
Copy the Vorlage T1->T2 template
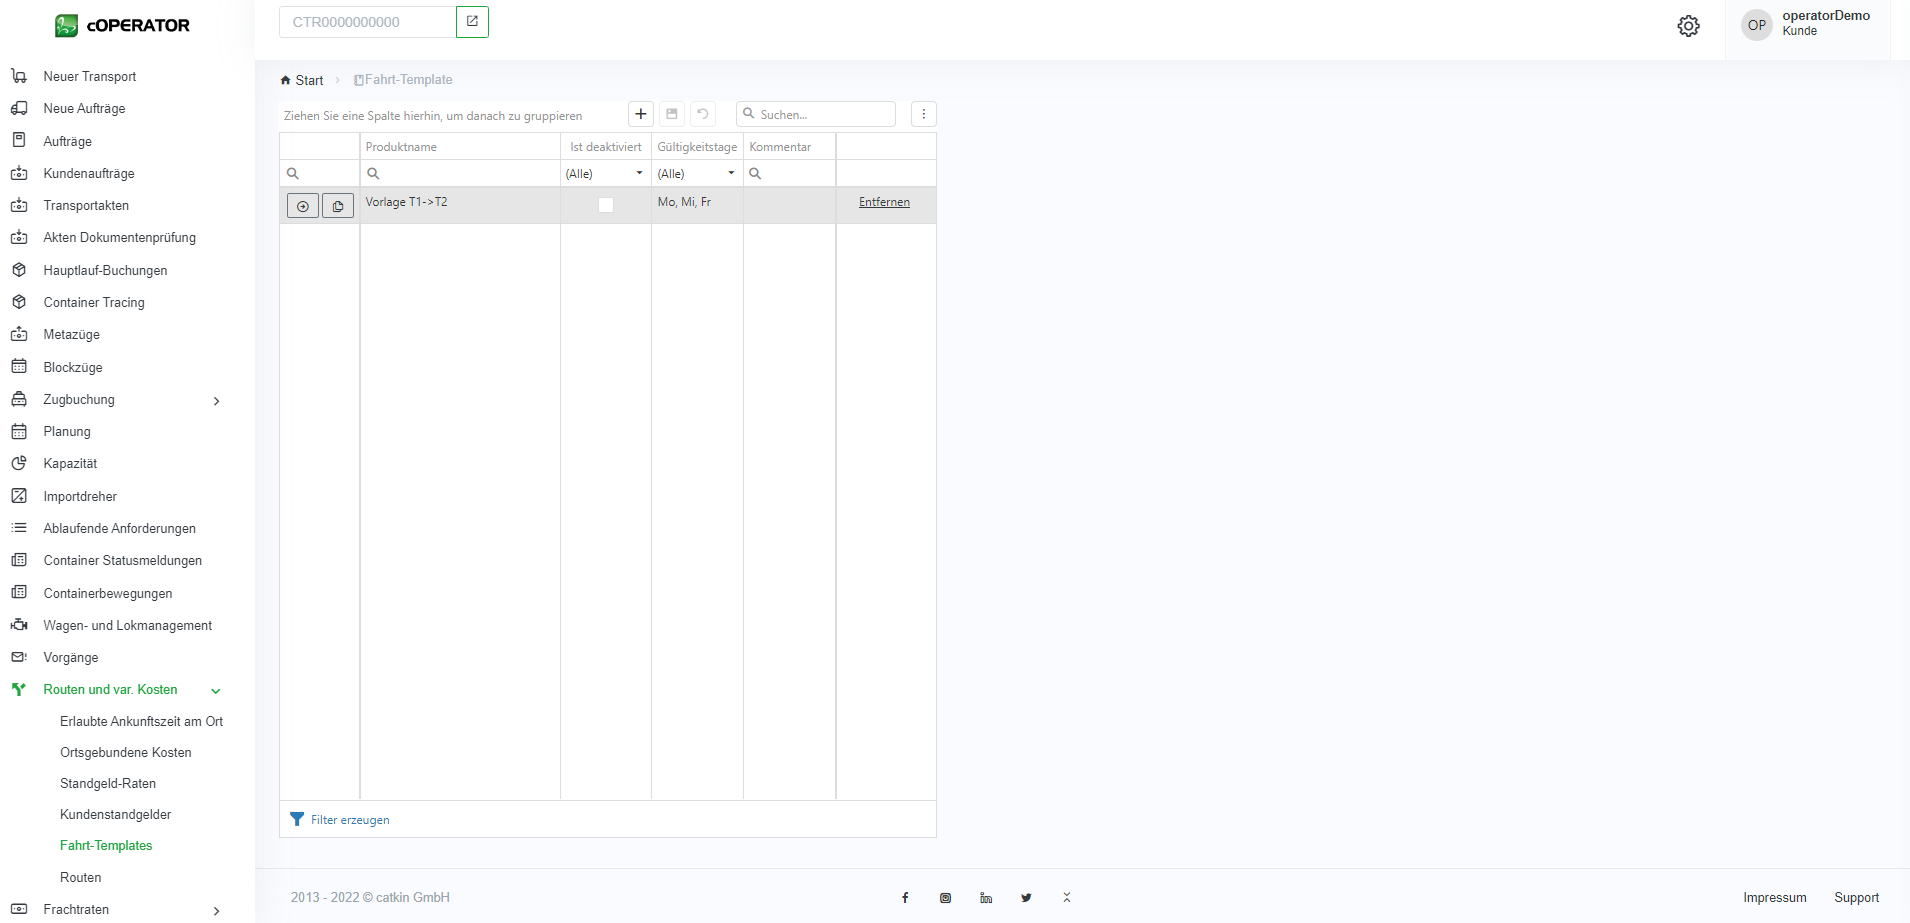(338, 206)
